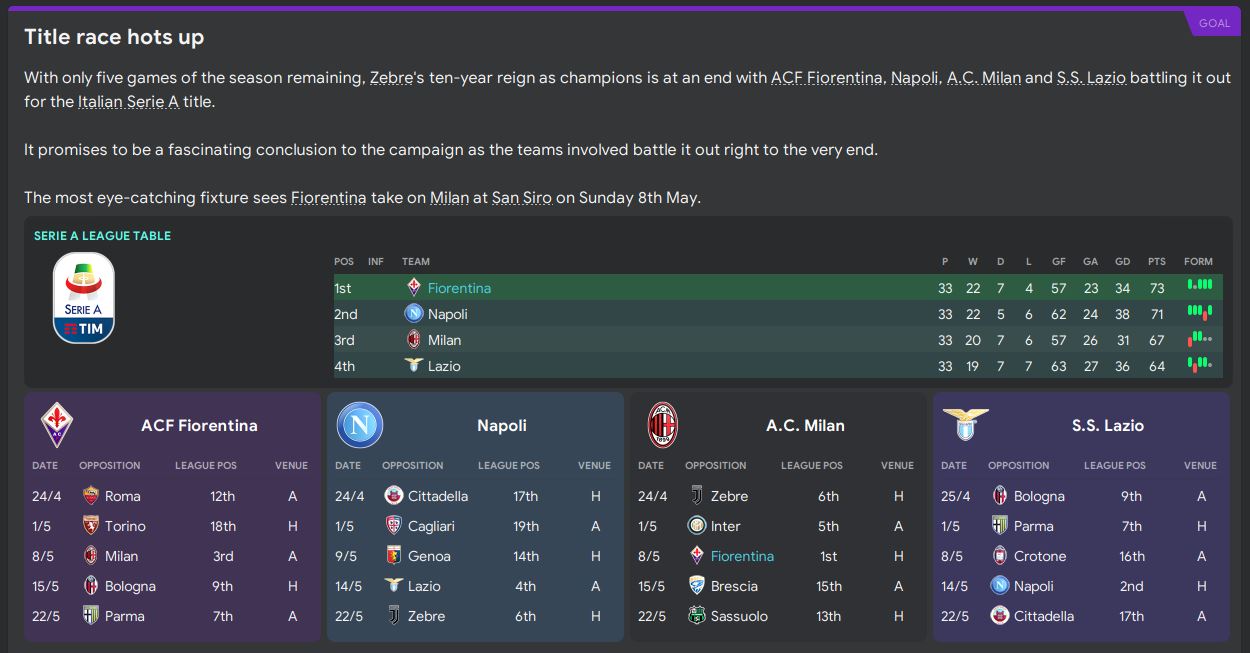Click the Fiorentina crest in league table

[414, 288]
